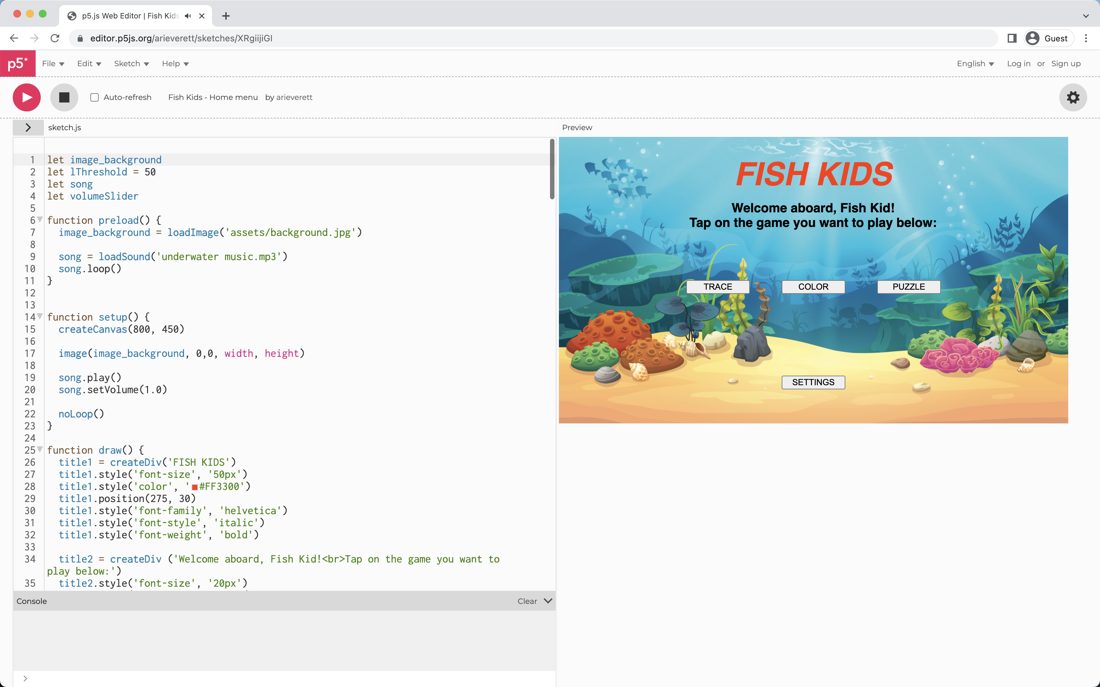Clear the console output
1100x687 pixels.
(527, 601)
